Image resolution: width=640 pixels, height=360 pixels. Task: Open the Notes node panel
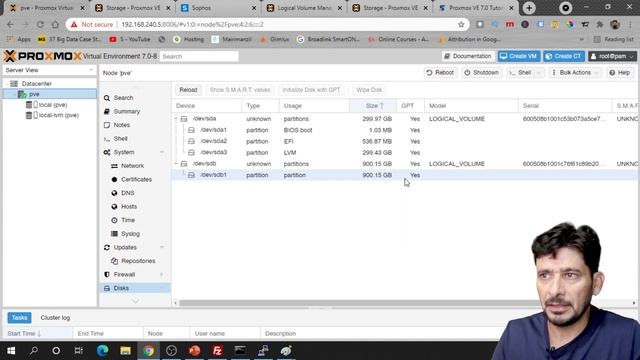[122, 125]
